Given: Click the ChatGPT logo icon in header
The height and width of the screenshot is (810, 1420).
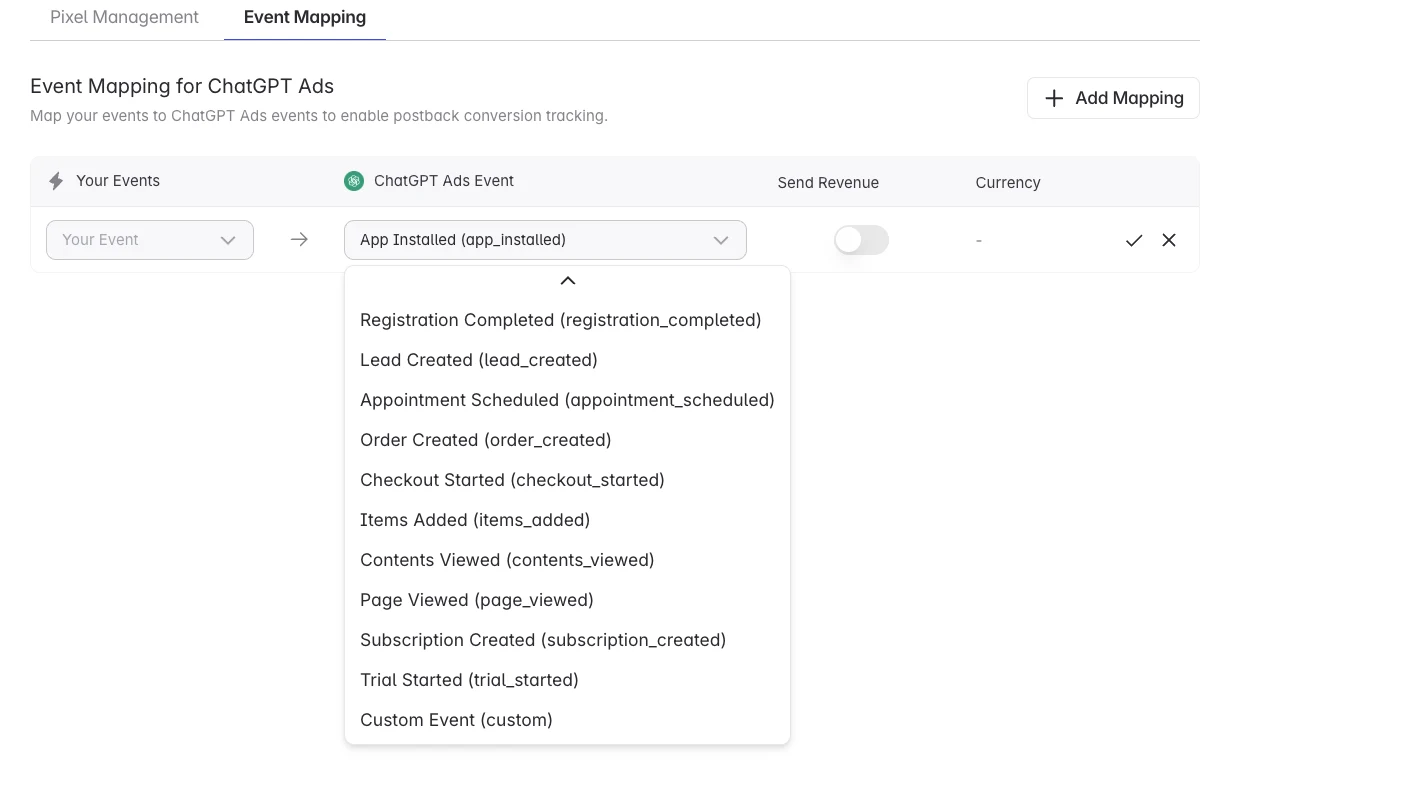Looking at the screenshot, I should coord(354,181).
